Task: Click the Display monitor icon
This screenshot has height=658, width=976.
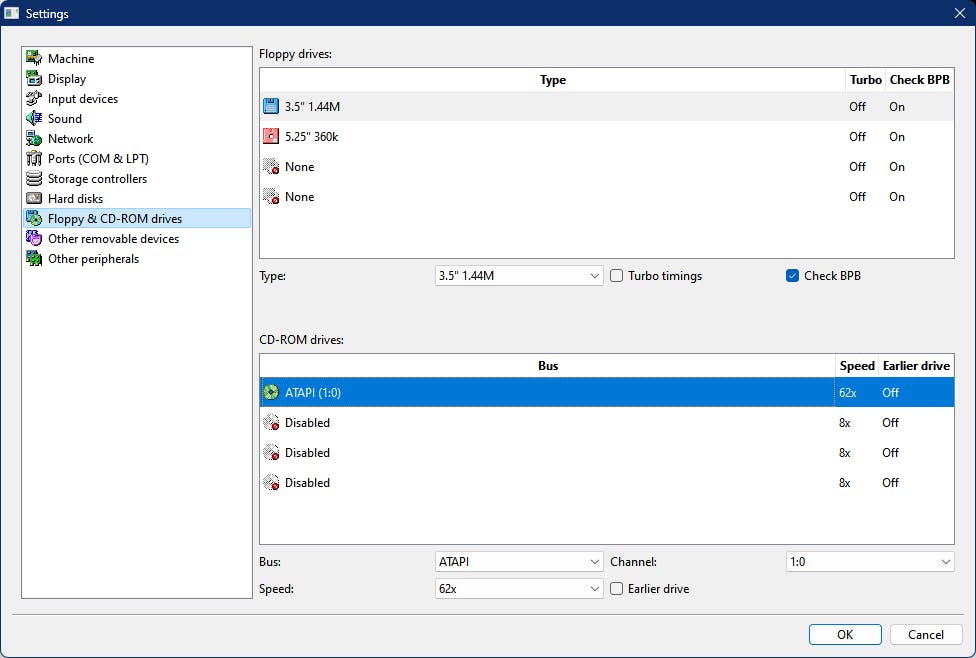Action: (34, 79)
